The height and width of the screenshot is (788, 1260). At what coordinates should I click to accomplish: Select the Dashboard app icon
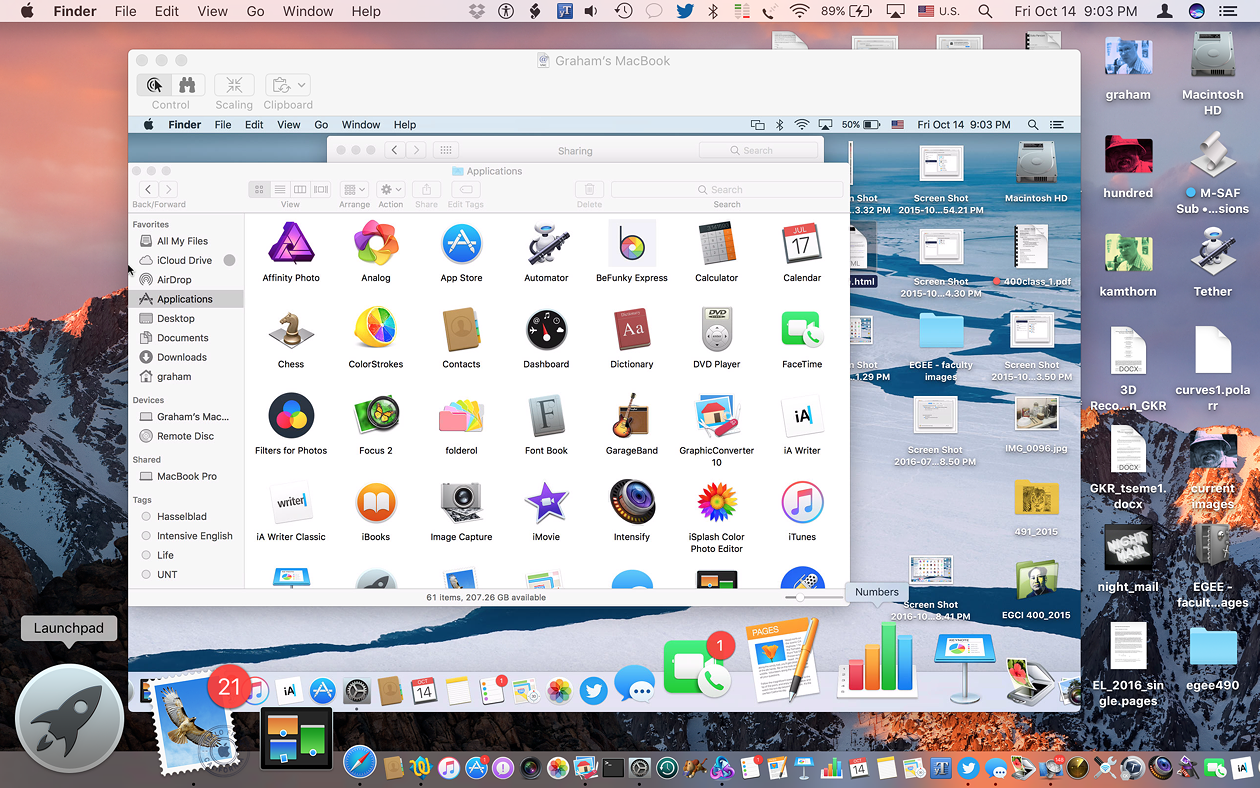tap(546, 330)
